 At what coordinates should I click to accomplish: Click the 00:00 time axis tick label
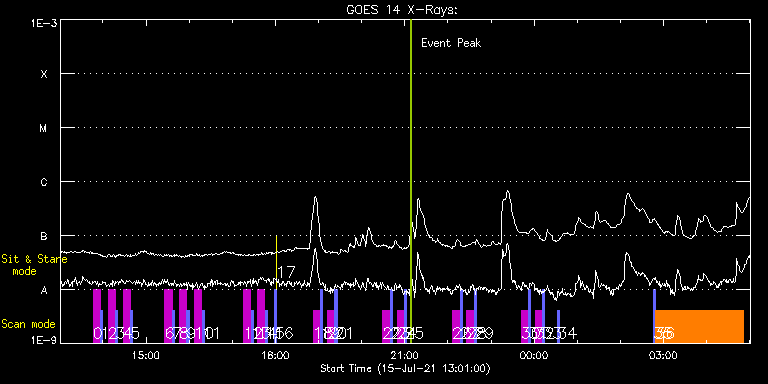tap(534, 355)
